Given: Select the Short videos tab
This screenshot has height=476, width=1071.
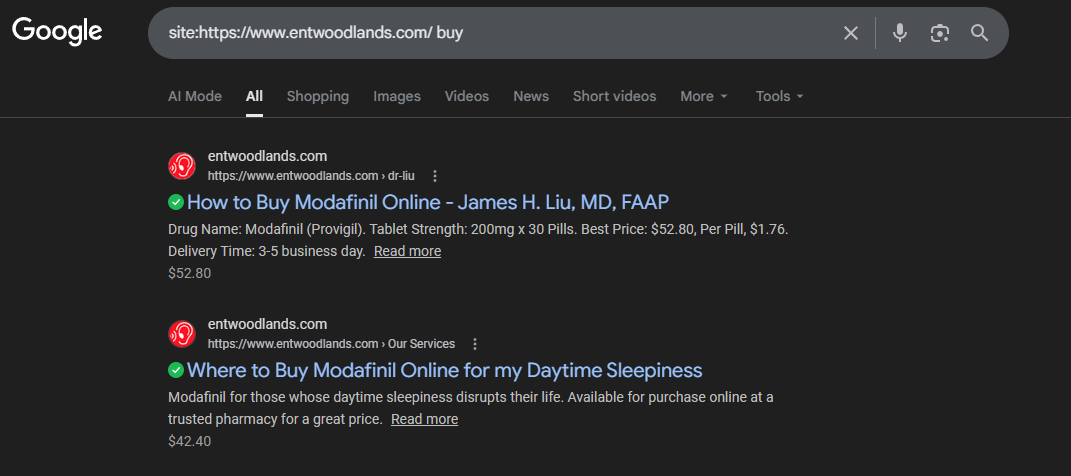Looking at the screenshot, I should click(614, 96).
